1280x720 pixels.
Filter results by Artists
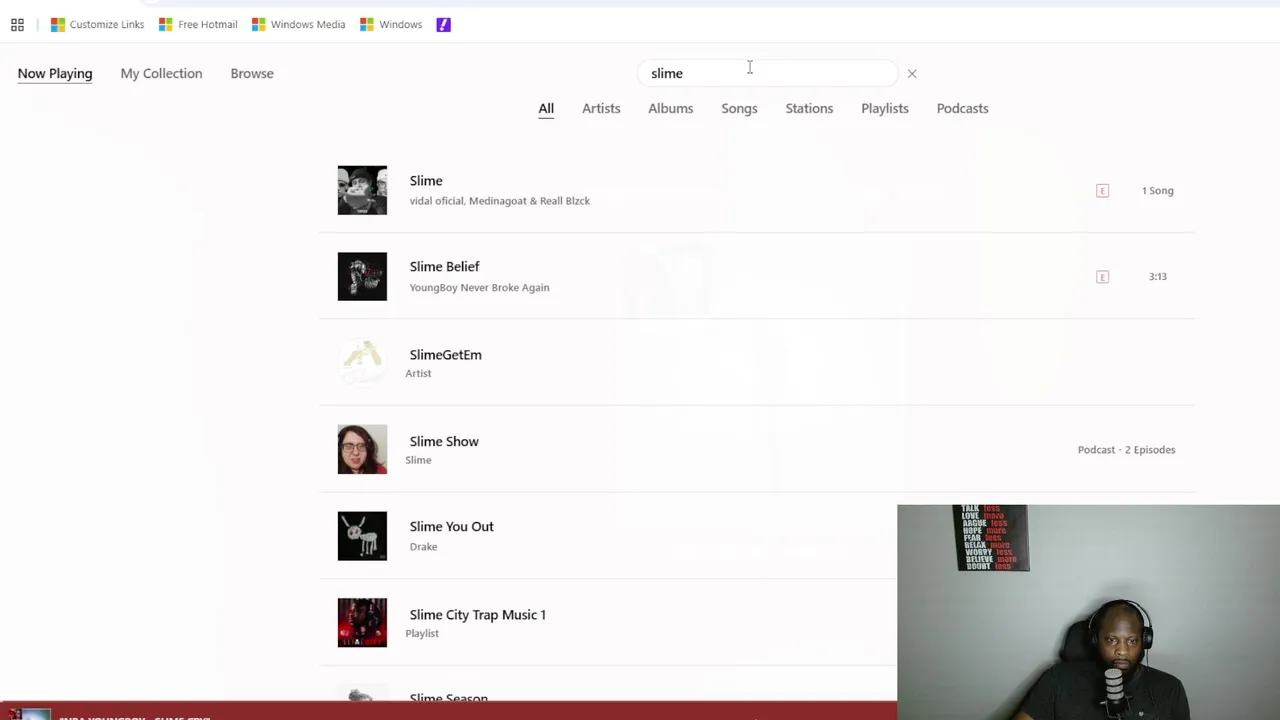(601, 109)
